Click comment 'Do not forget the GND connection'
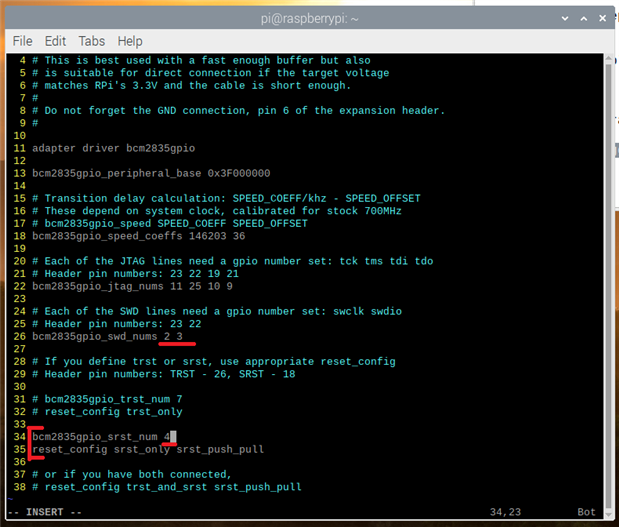Viewport: 619px width, 527px height. point(145,111)
